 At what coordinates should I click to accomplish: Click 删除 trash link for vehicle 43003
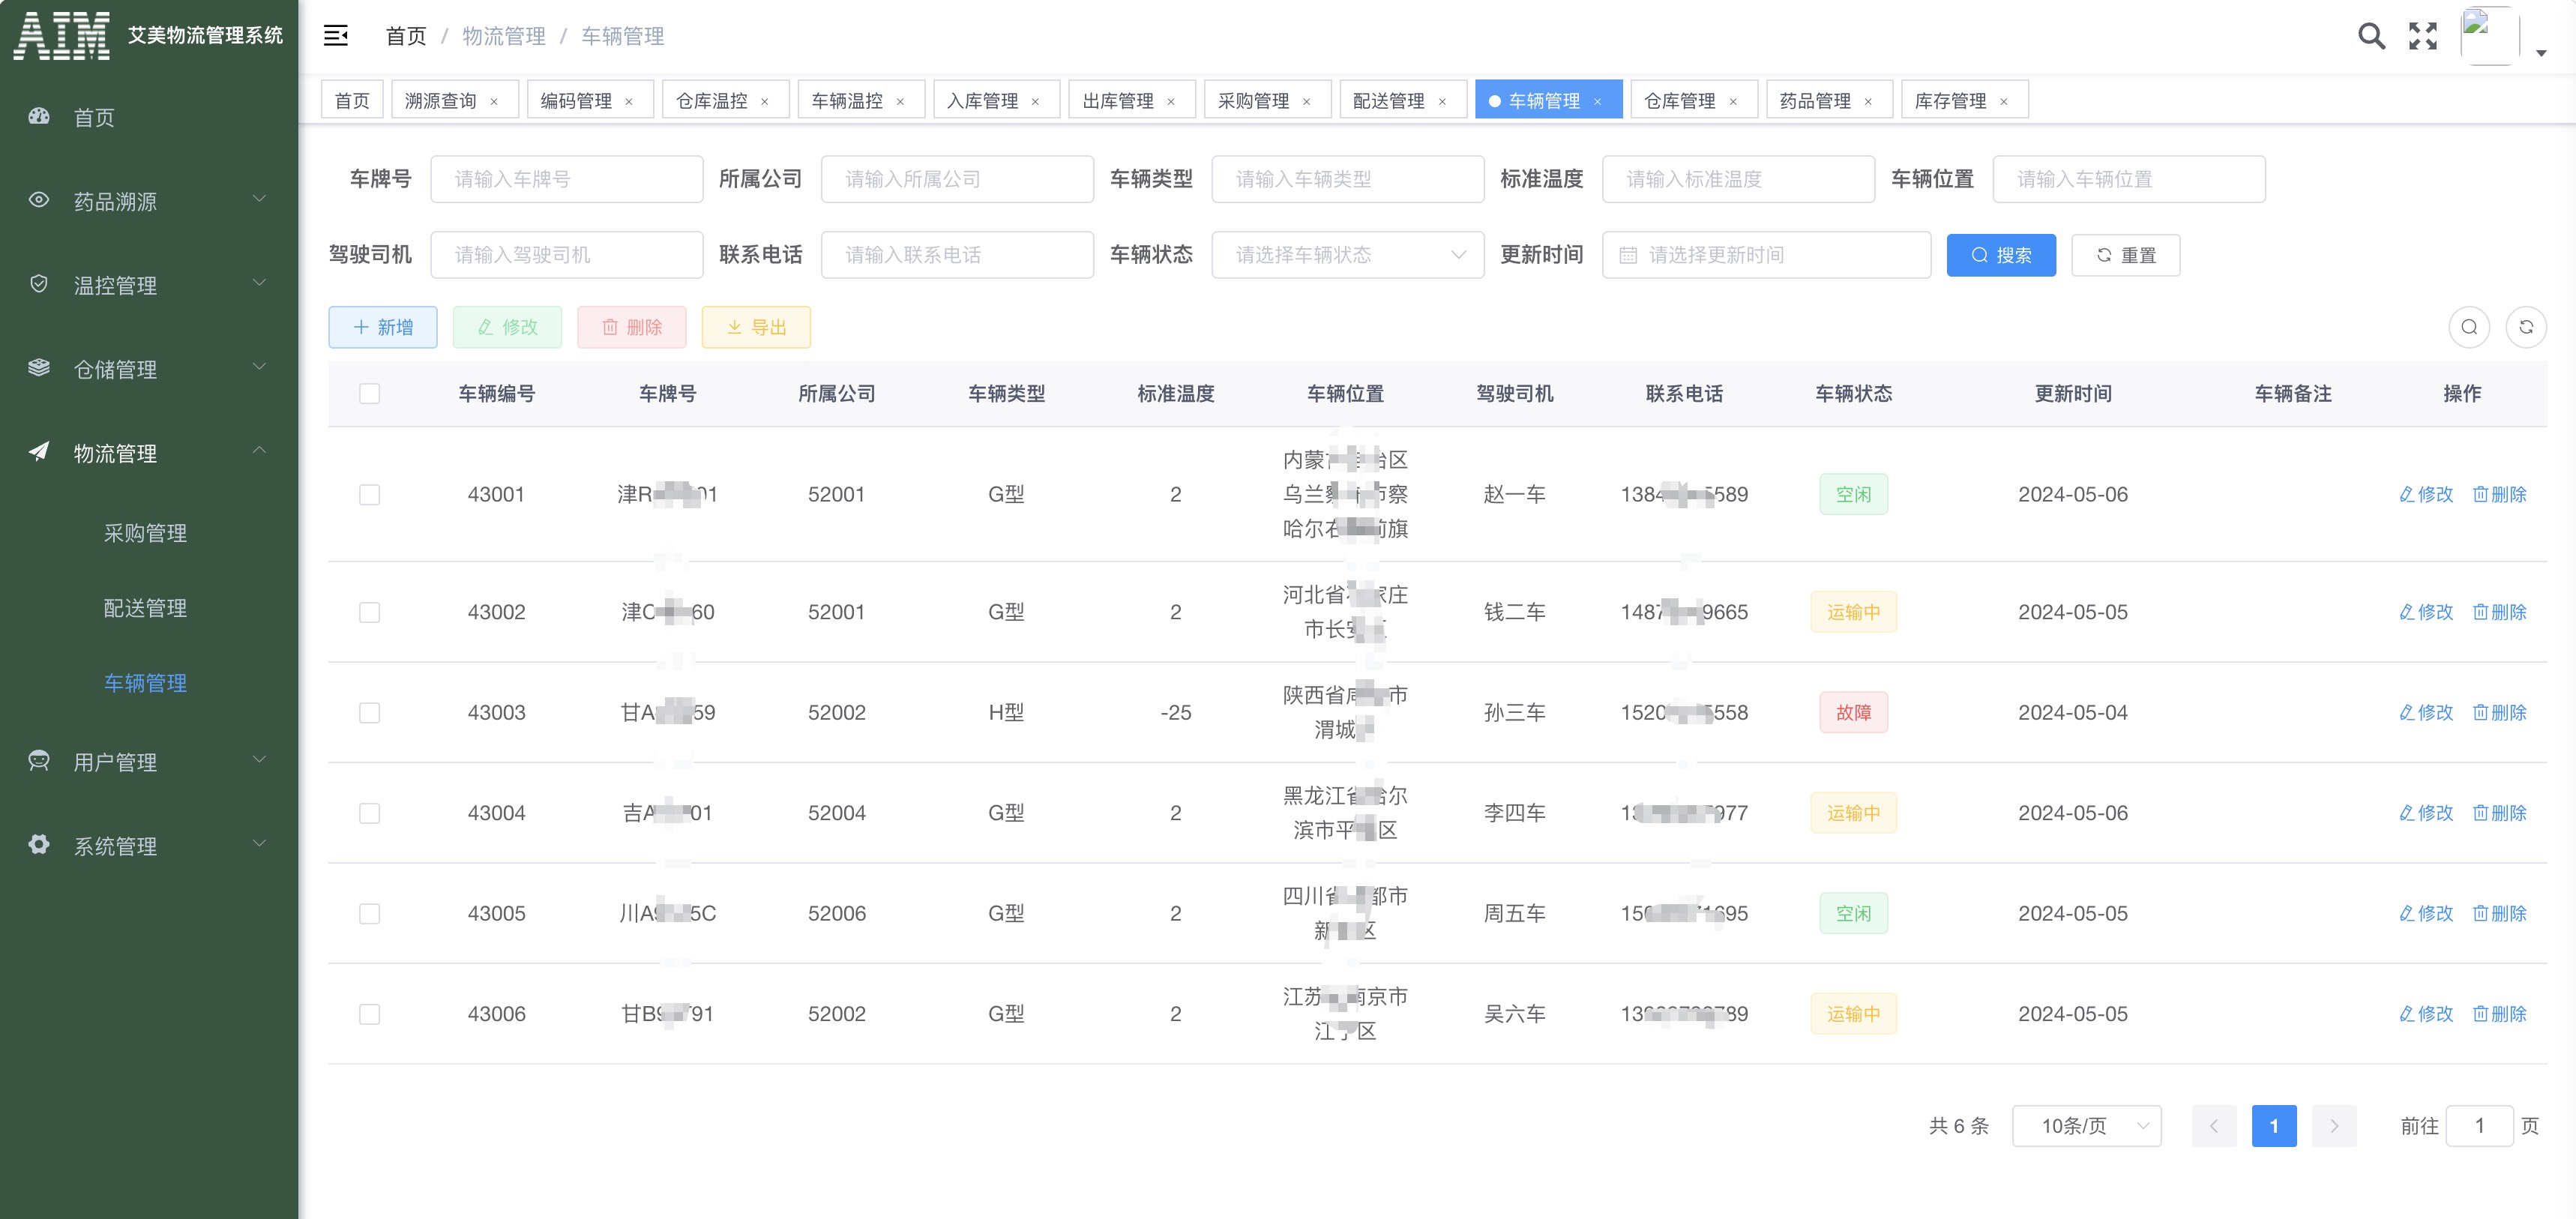(x=2499, y=712)
